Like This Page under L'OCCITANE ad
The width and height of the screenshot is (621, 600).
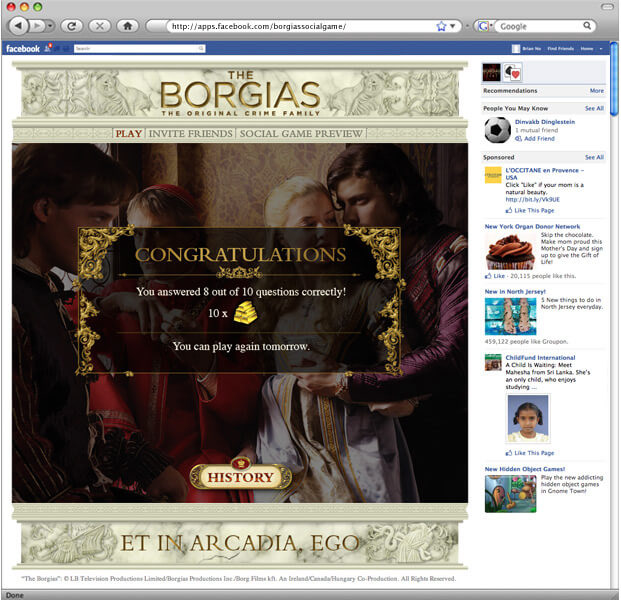coord(530,210)
